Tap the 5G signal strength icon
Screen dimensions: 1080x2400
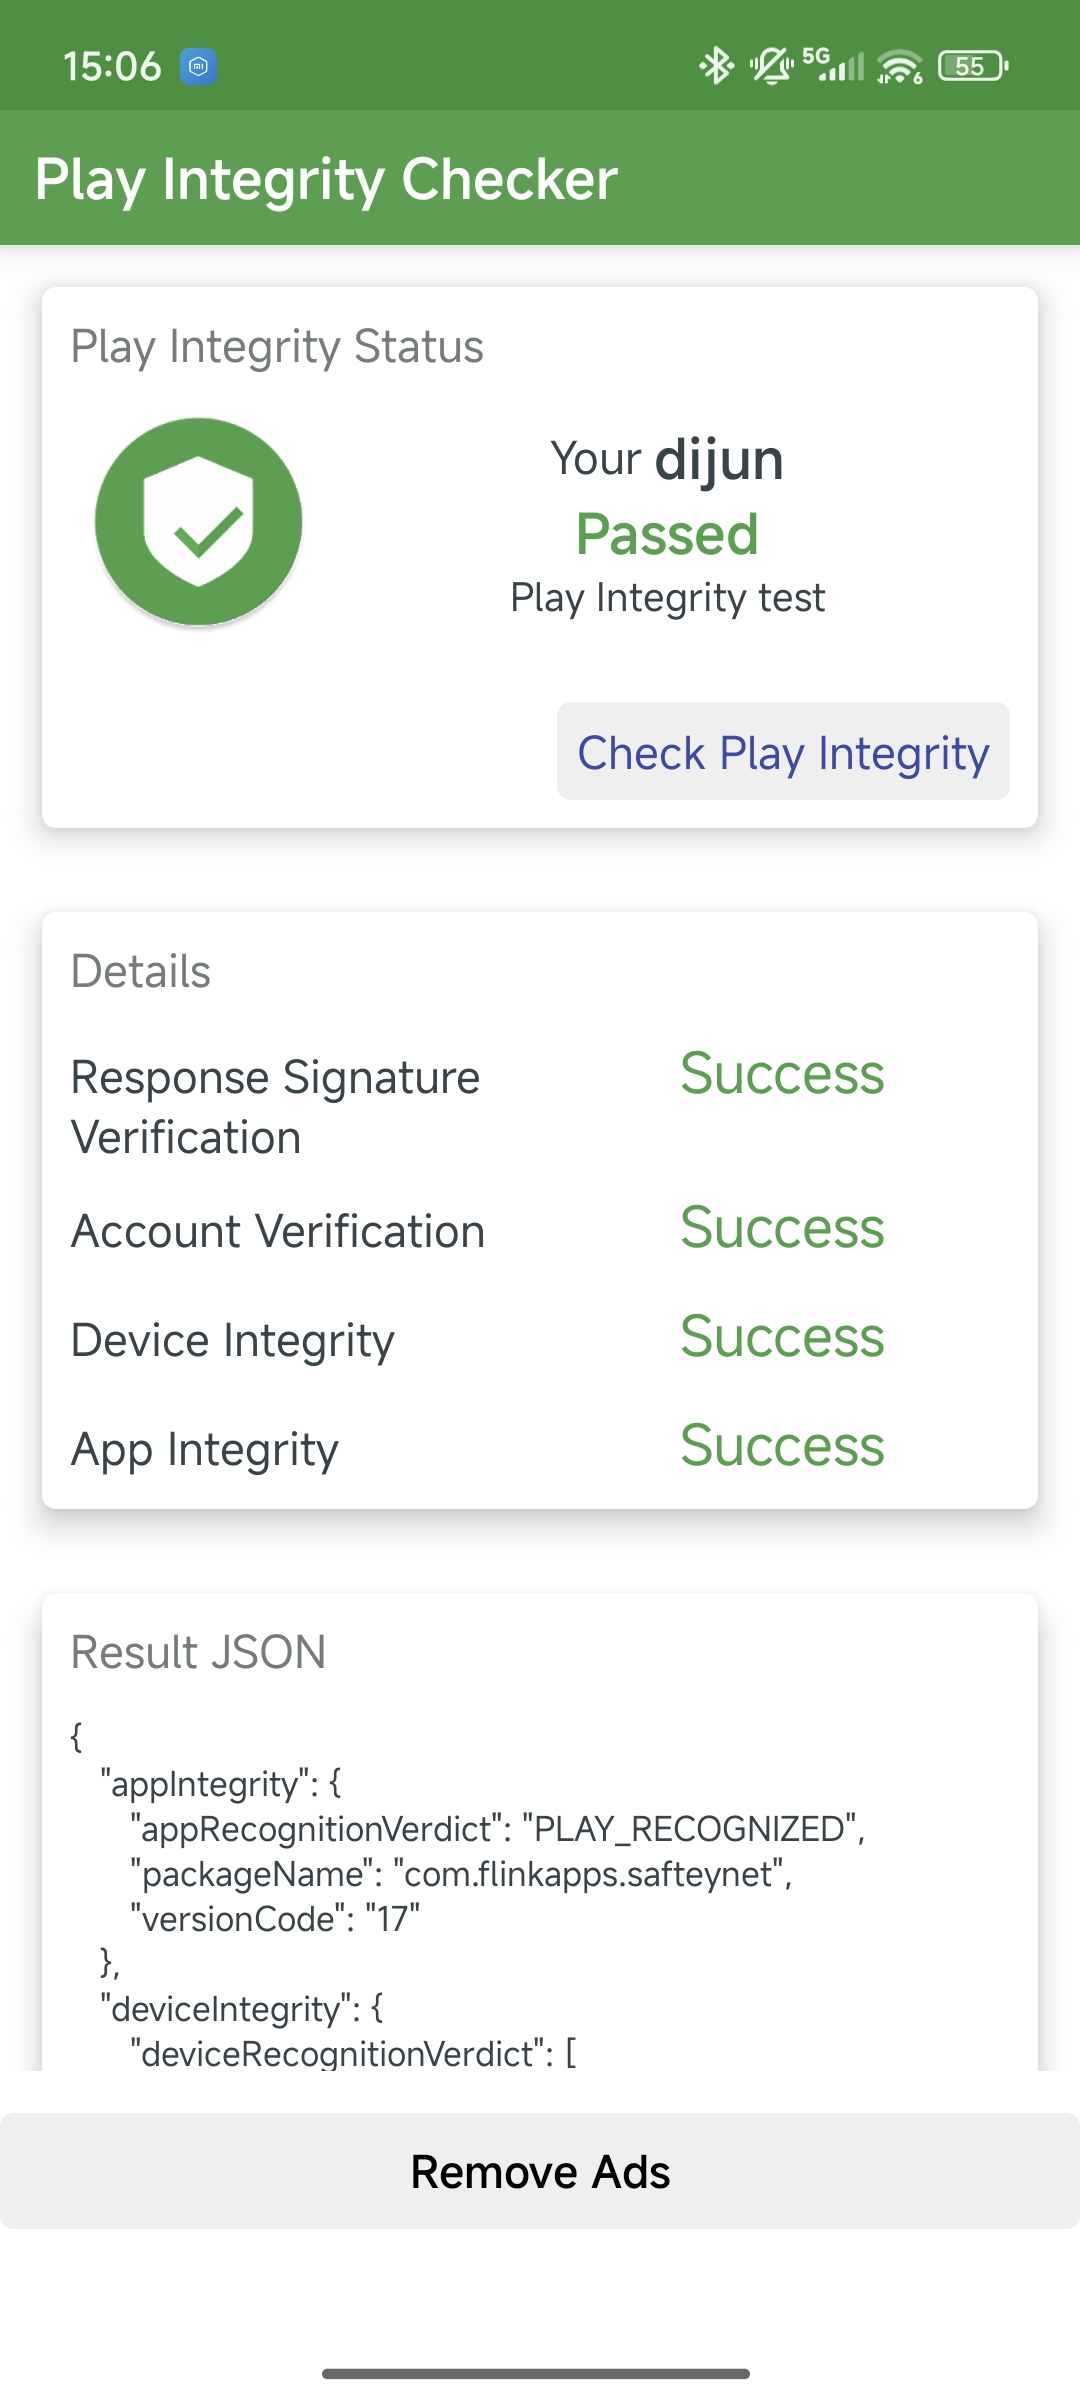click(833, 65)
